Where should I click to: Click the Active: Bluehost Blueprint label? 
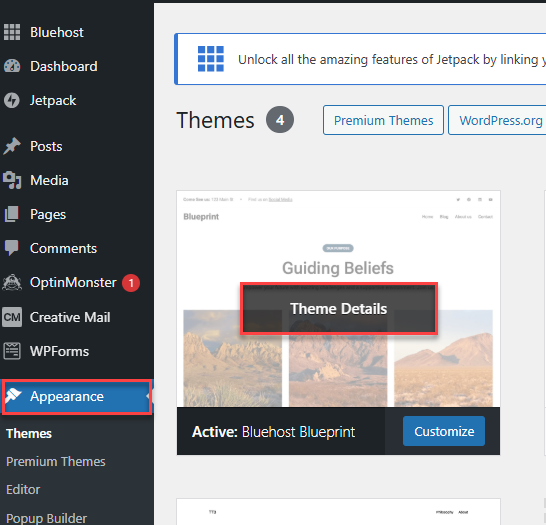(x=273, y=432)
